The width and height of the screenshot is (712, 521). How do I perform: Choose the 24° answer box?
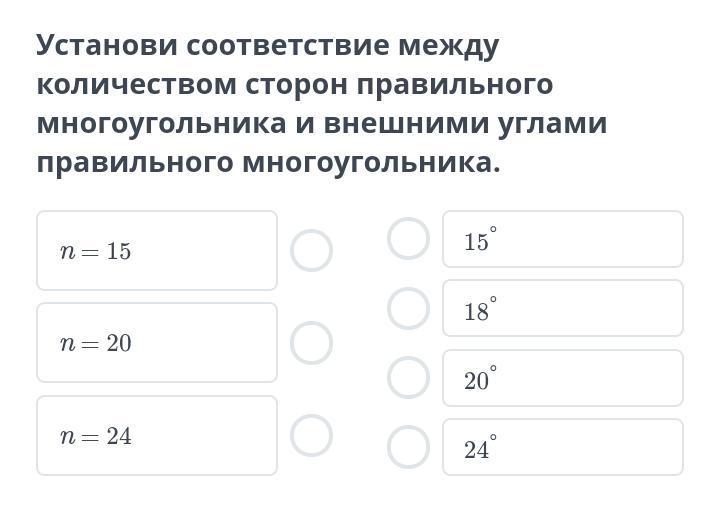click(562, 447)
